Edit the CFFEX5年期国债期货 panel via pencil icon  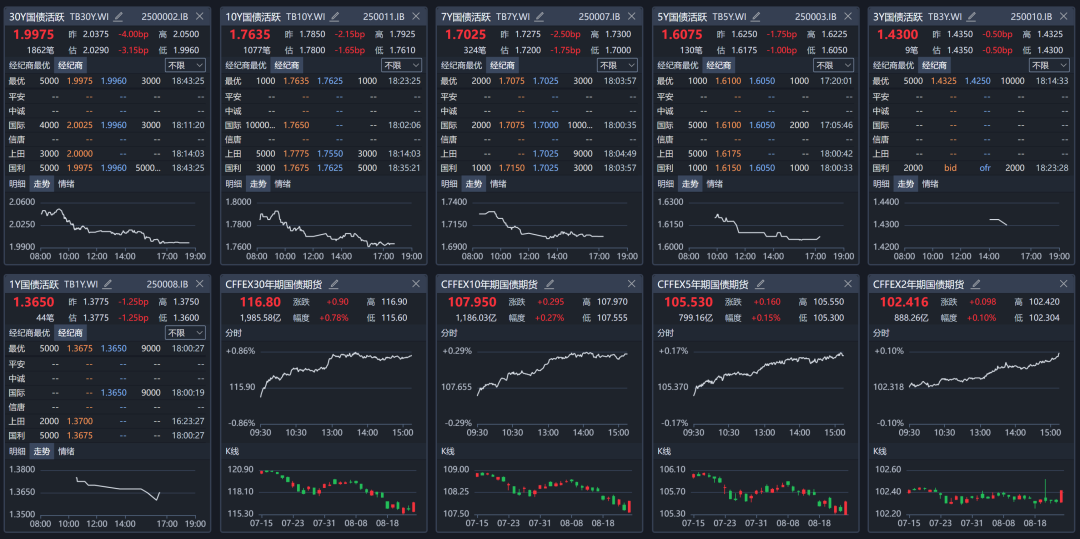[760, 284]
